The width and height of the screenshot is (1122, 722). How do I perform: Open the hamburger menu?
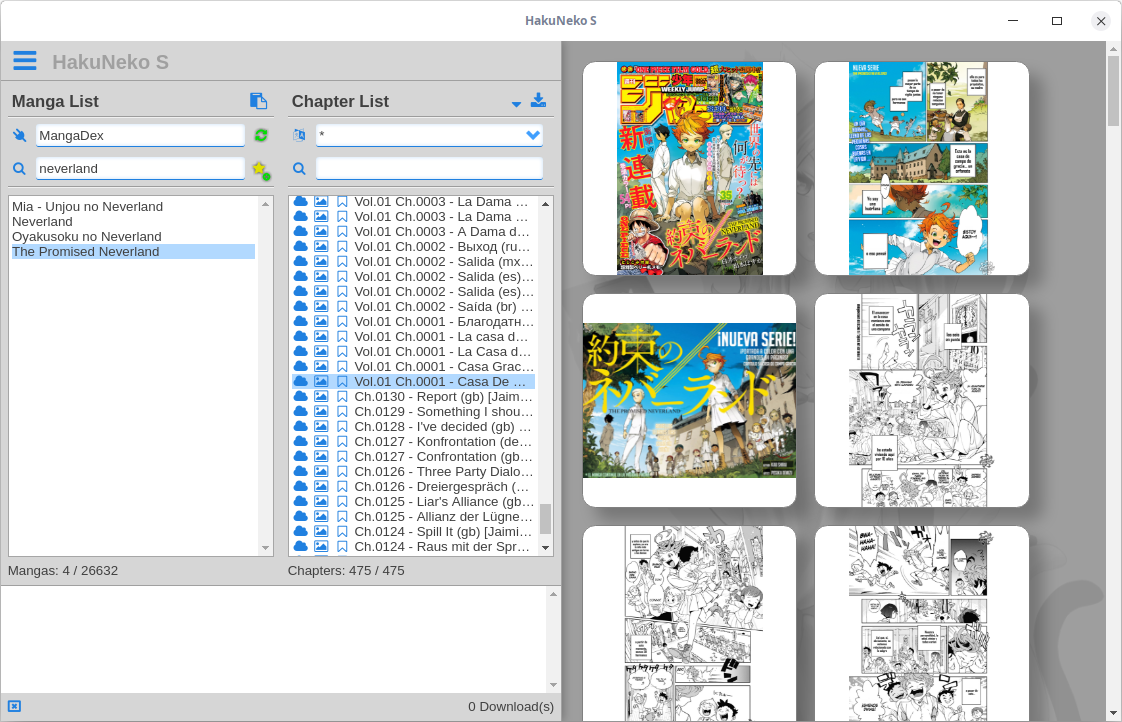pyautogui.click(x=25, y=59)
